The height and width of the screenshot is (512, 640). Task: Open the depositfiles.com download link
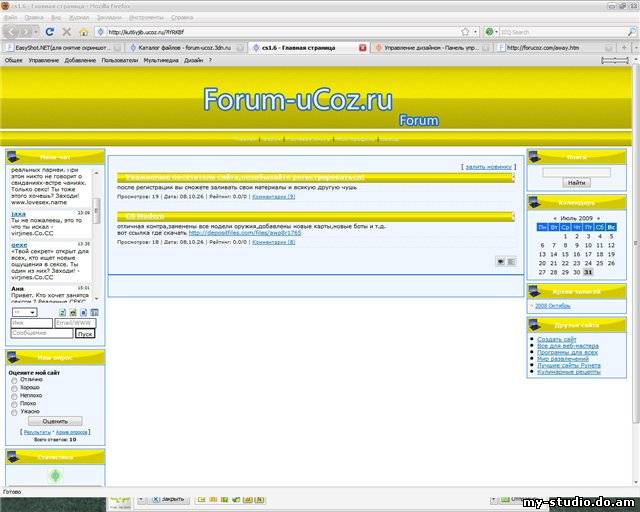(245, 233)
